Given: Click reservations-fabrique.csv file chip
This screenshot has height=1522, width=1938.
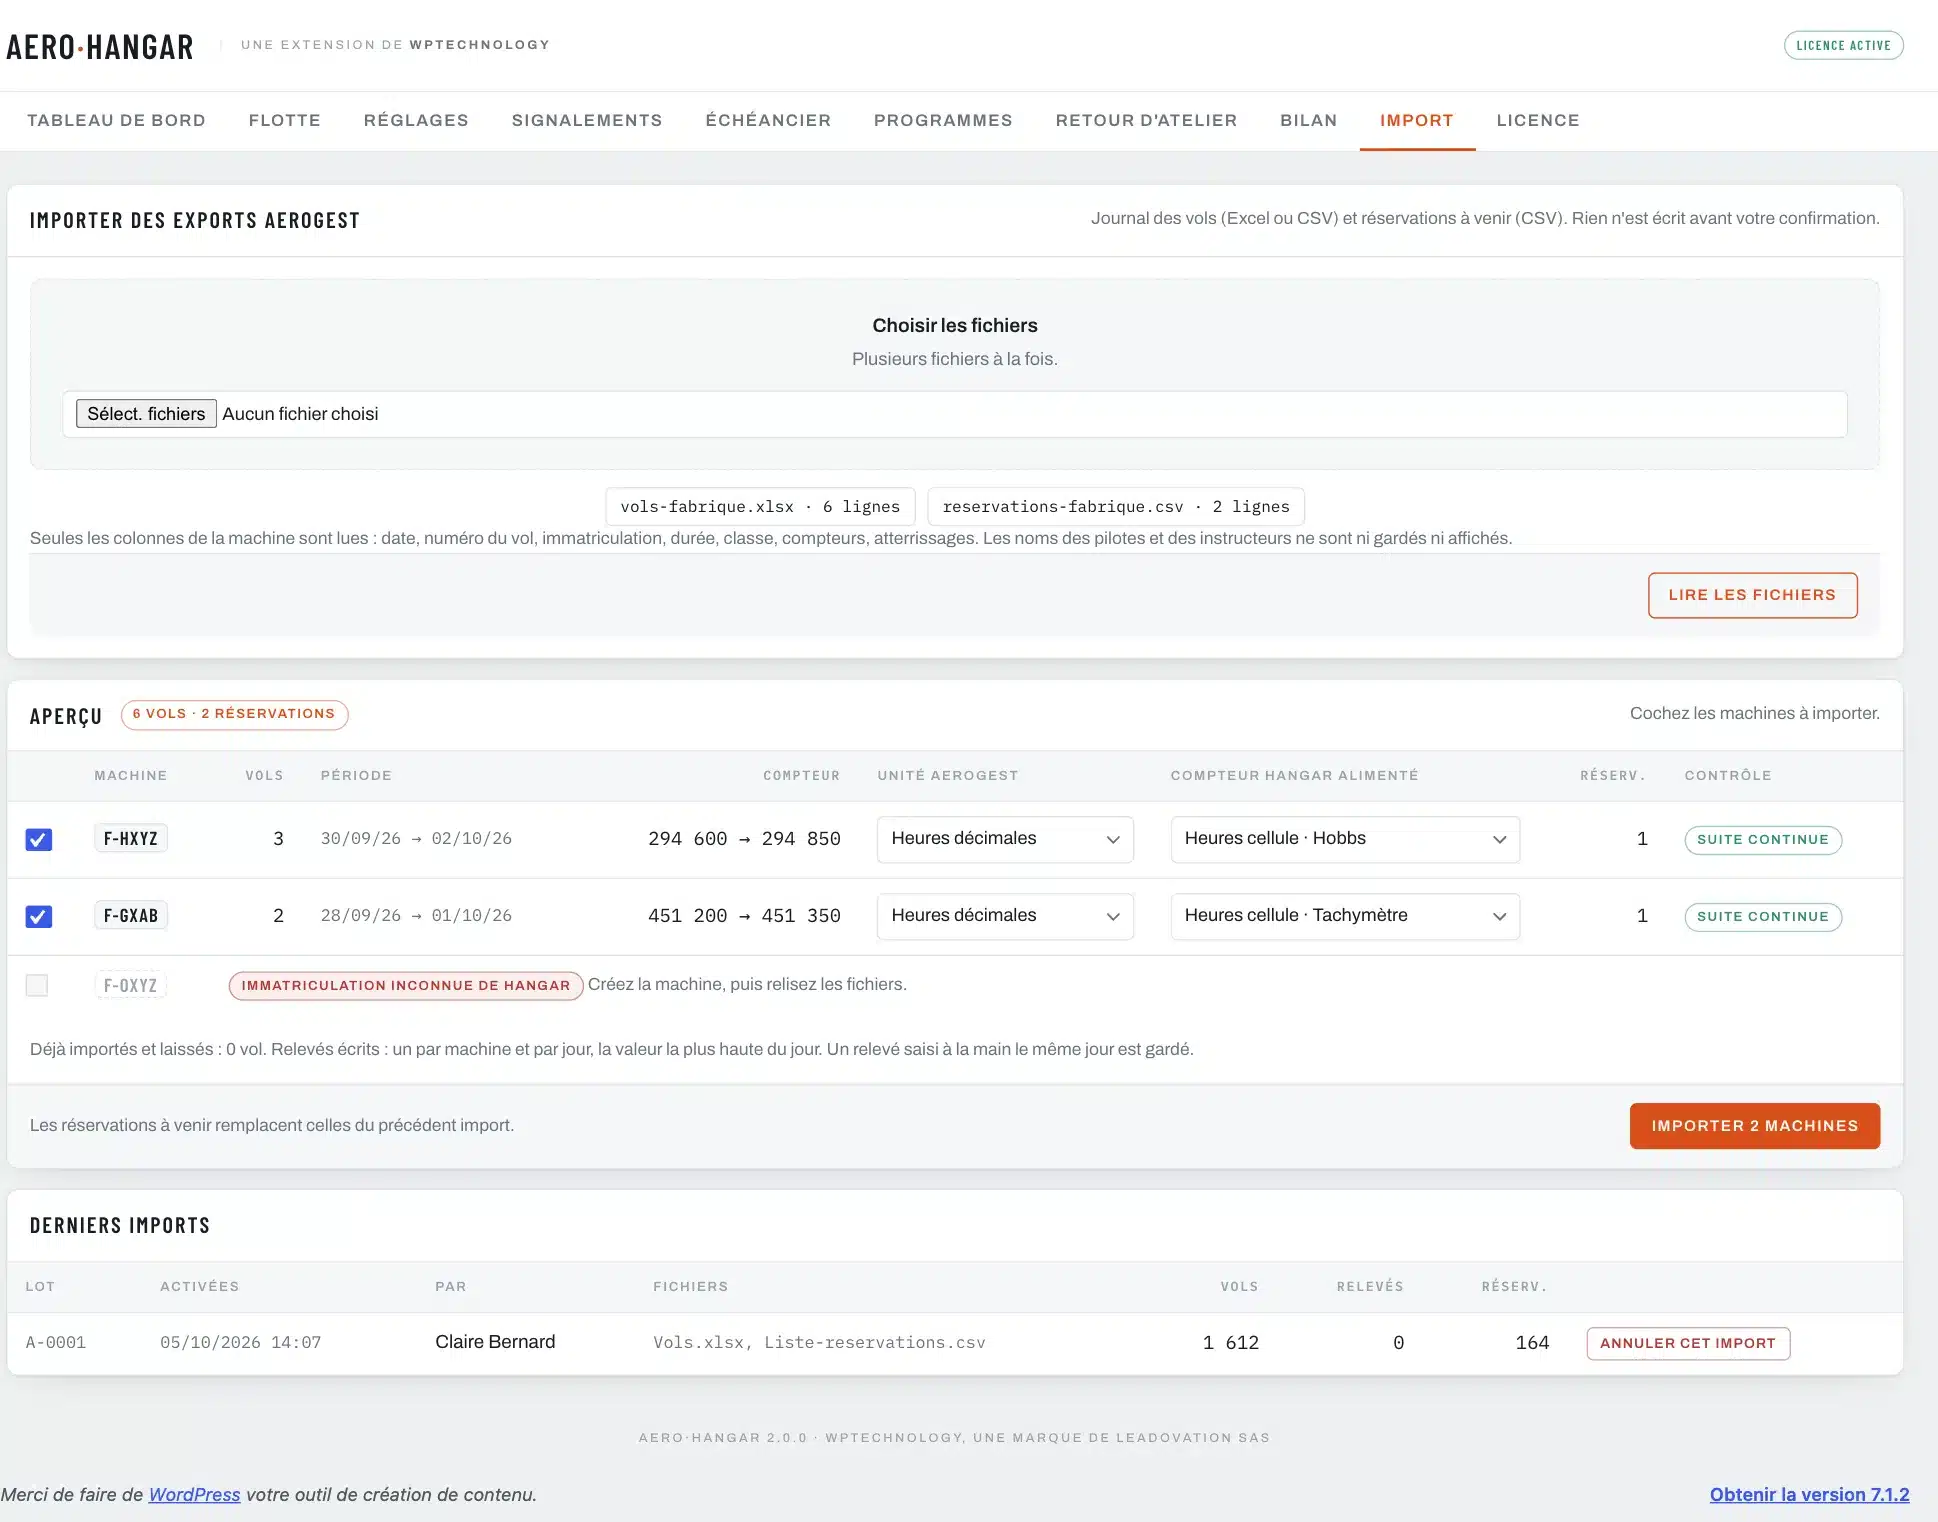Looking at the screenshot, I should click(1116, 507).
